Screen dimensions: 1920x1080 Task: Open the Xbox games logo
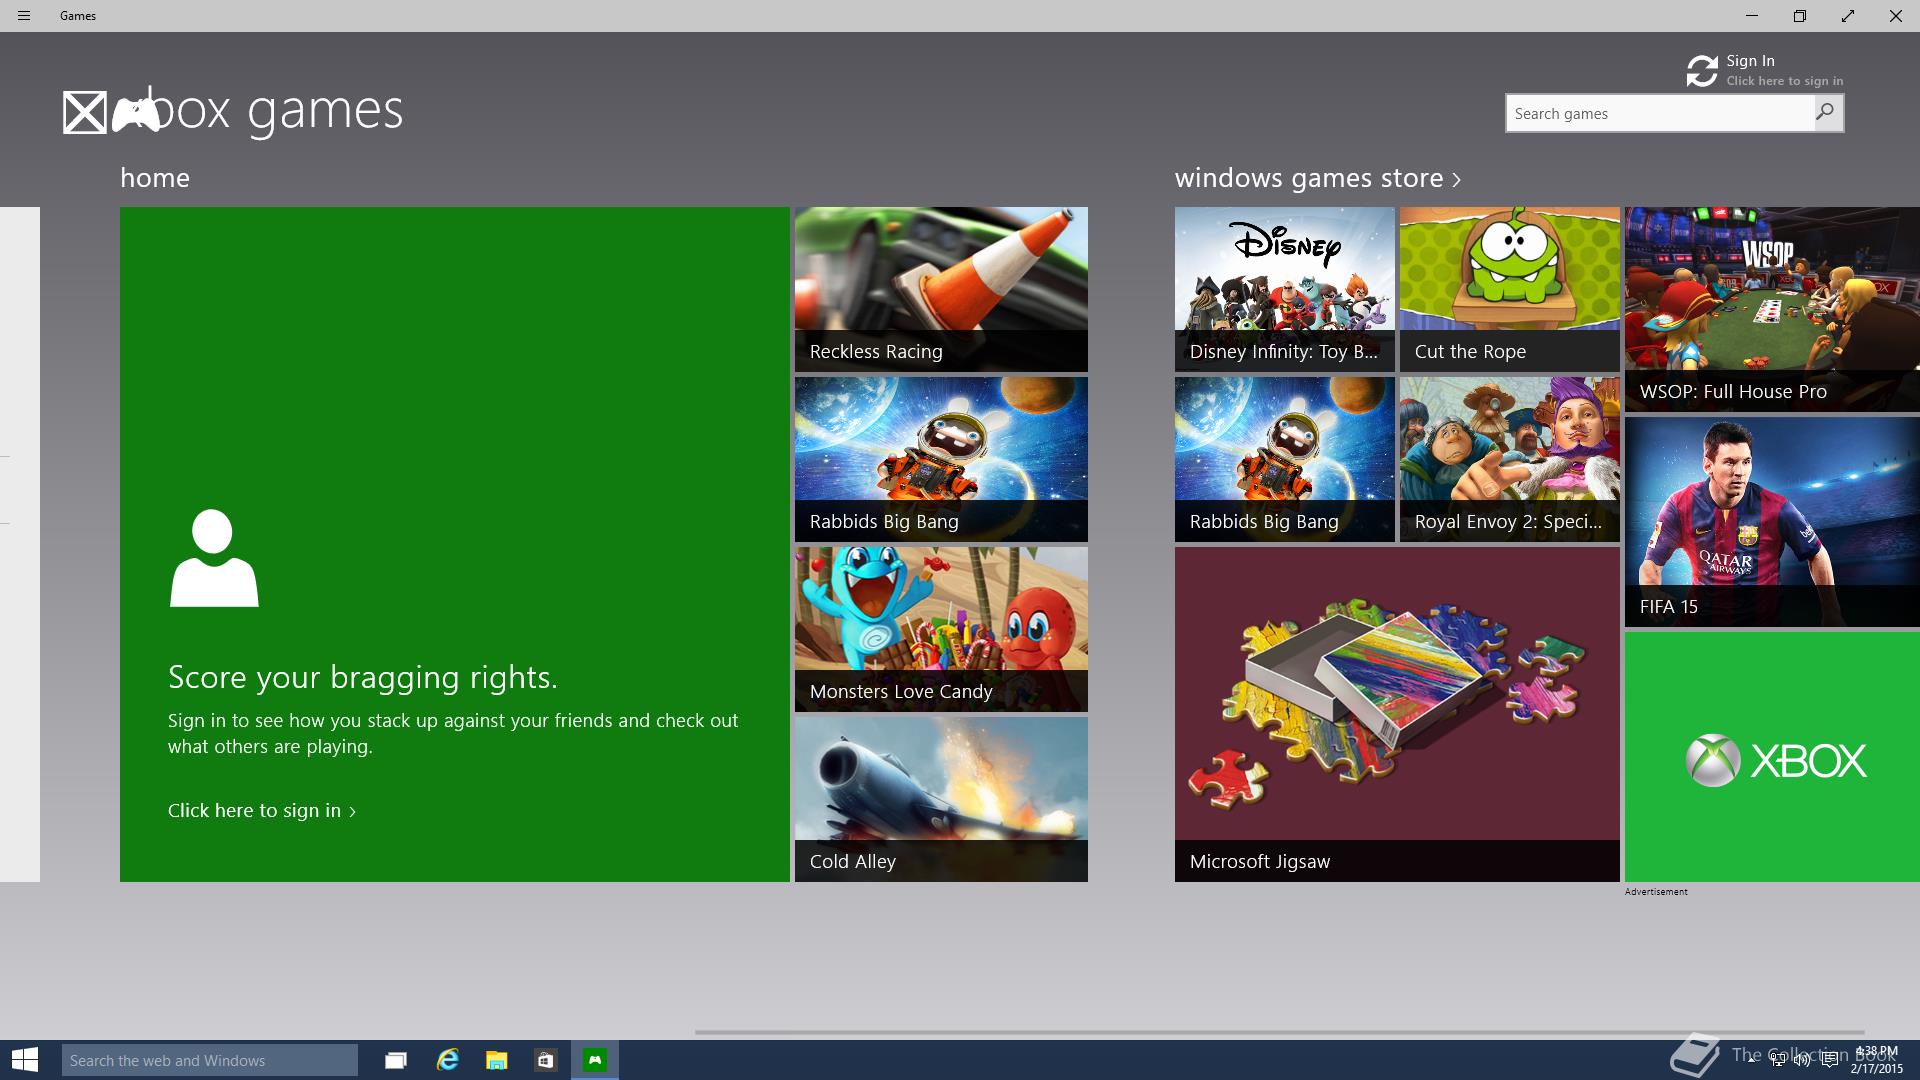pos(232,111)
